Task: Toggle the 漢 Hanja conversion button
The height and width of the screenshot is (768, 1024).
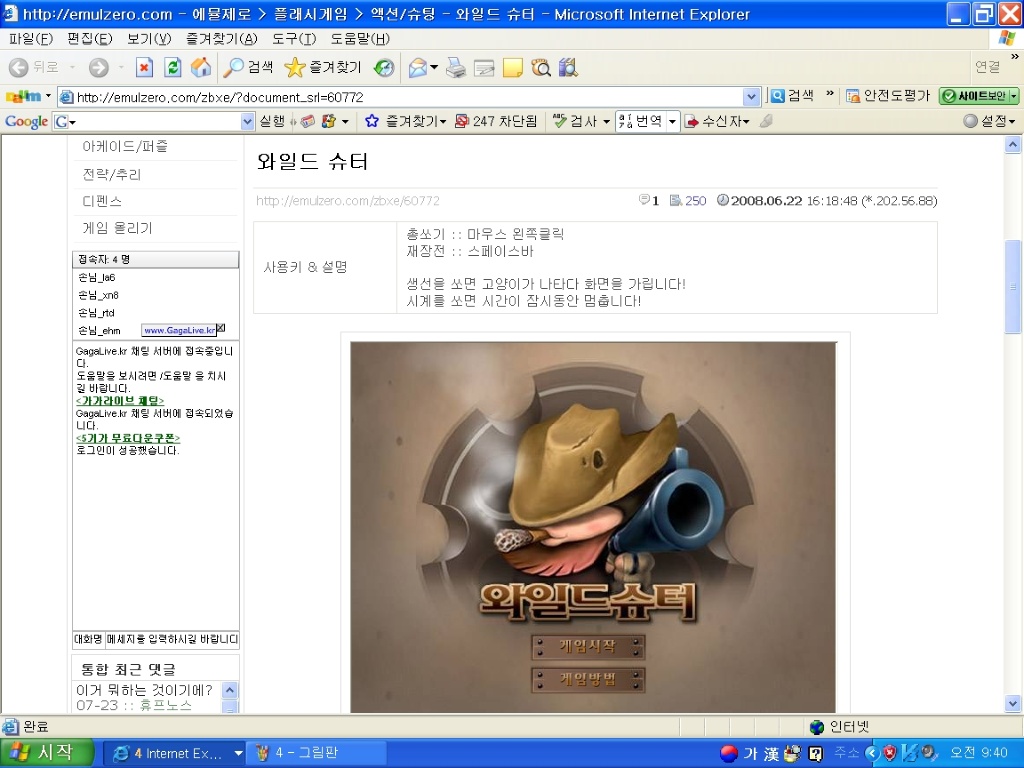Action: (x=772, y=754)
